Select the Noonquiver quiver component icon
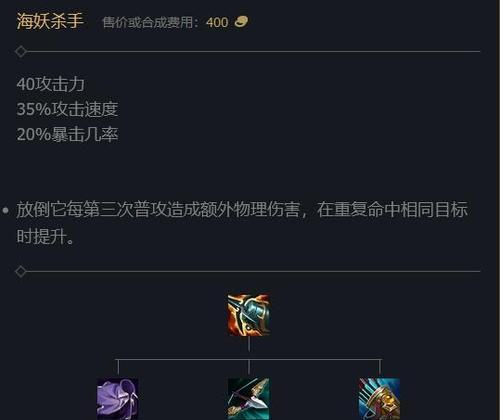 point(380,399)
